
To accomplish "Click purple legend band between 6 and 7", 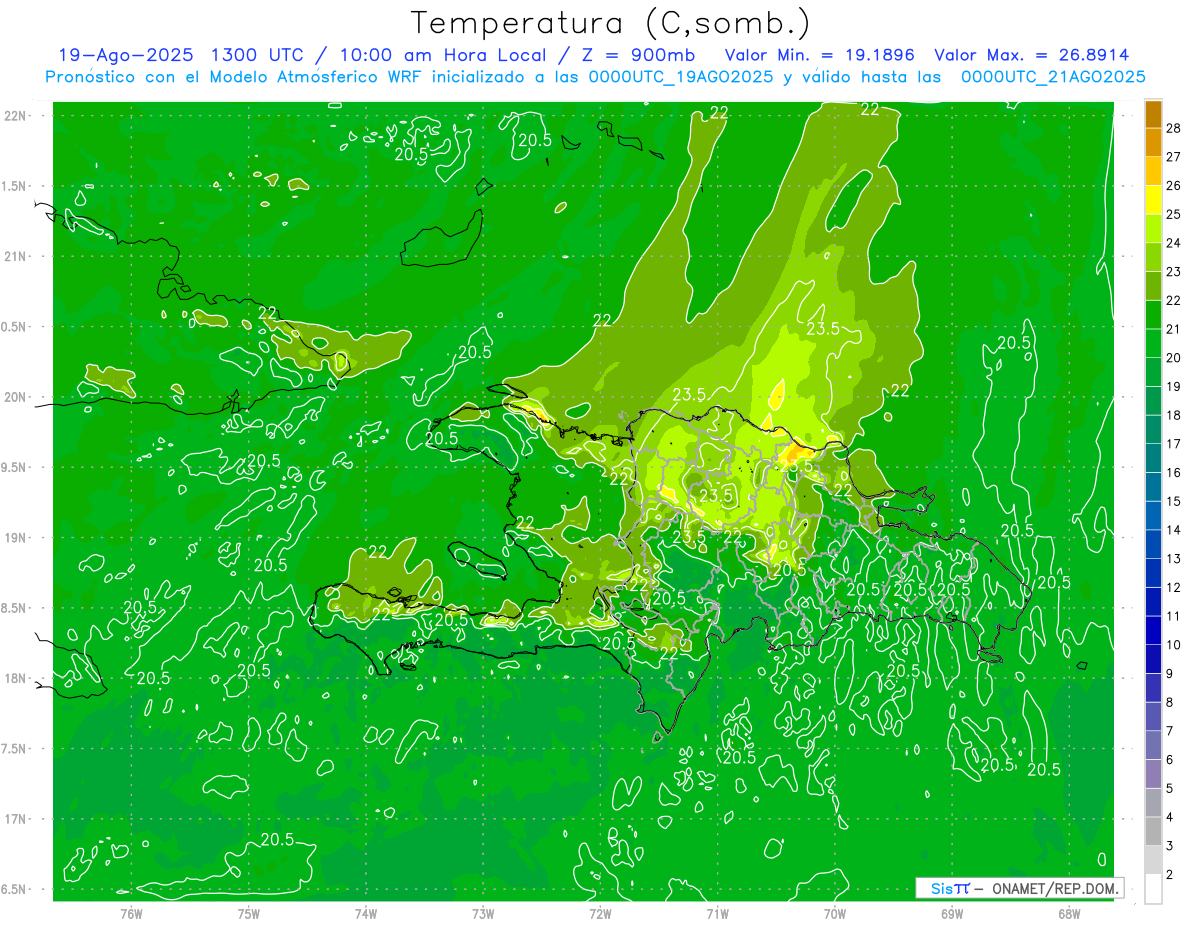I will tap(1153, 746).
